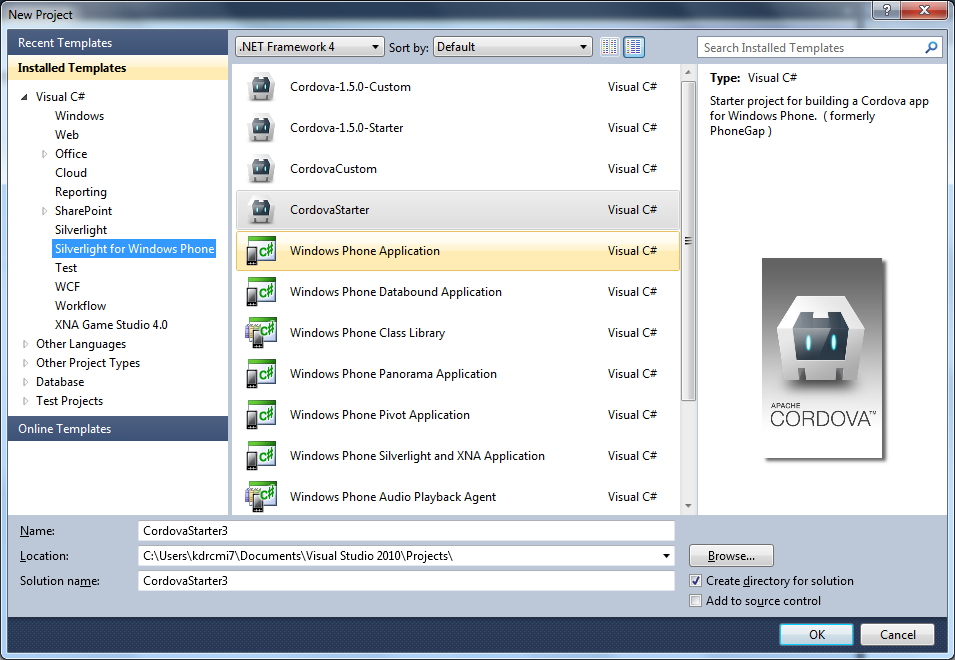
Task: Open the .NET Framework 4 dropdown
Action: (309, 47)
